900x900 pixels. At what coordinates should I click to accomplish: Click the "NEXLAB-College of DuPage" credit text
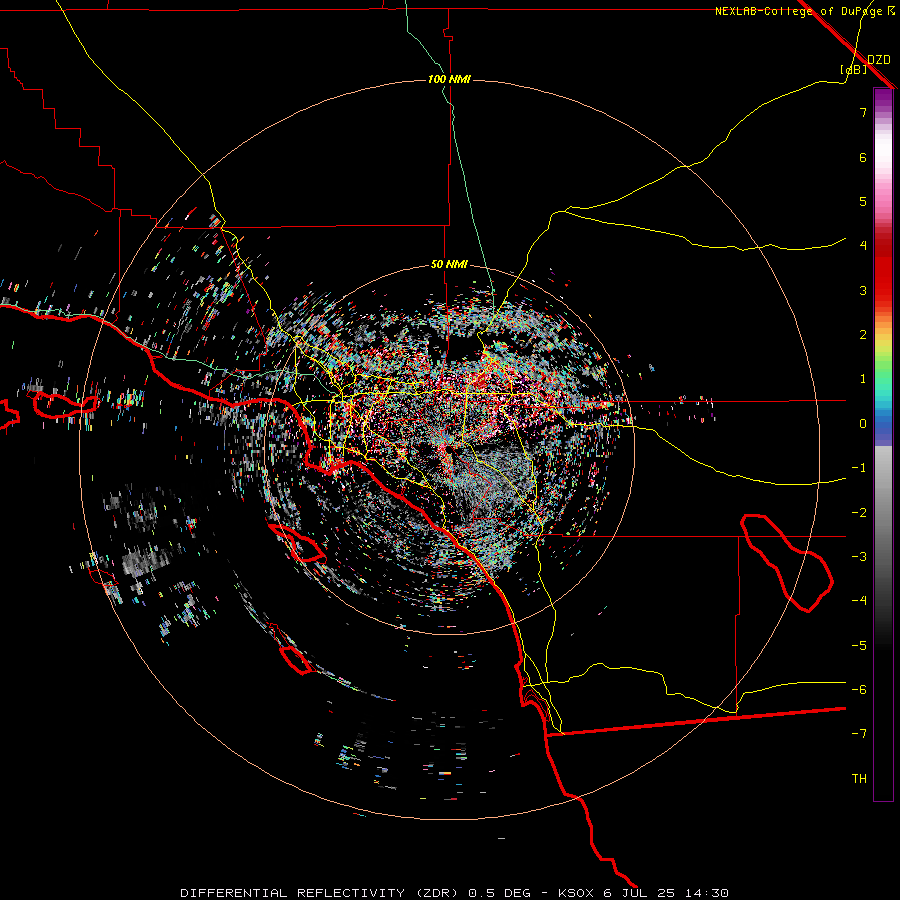[799, 11]
